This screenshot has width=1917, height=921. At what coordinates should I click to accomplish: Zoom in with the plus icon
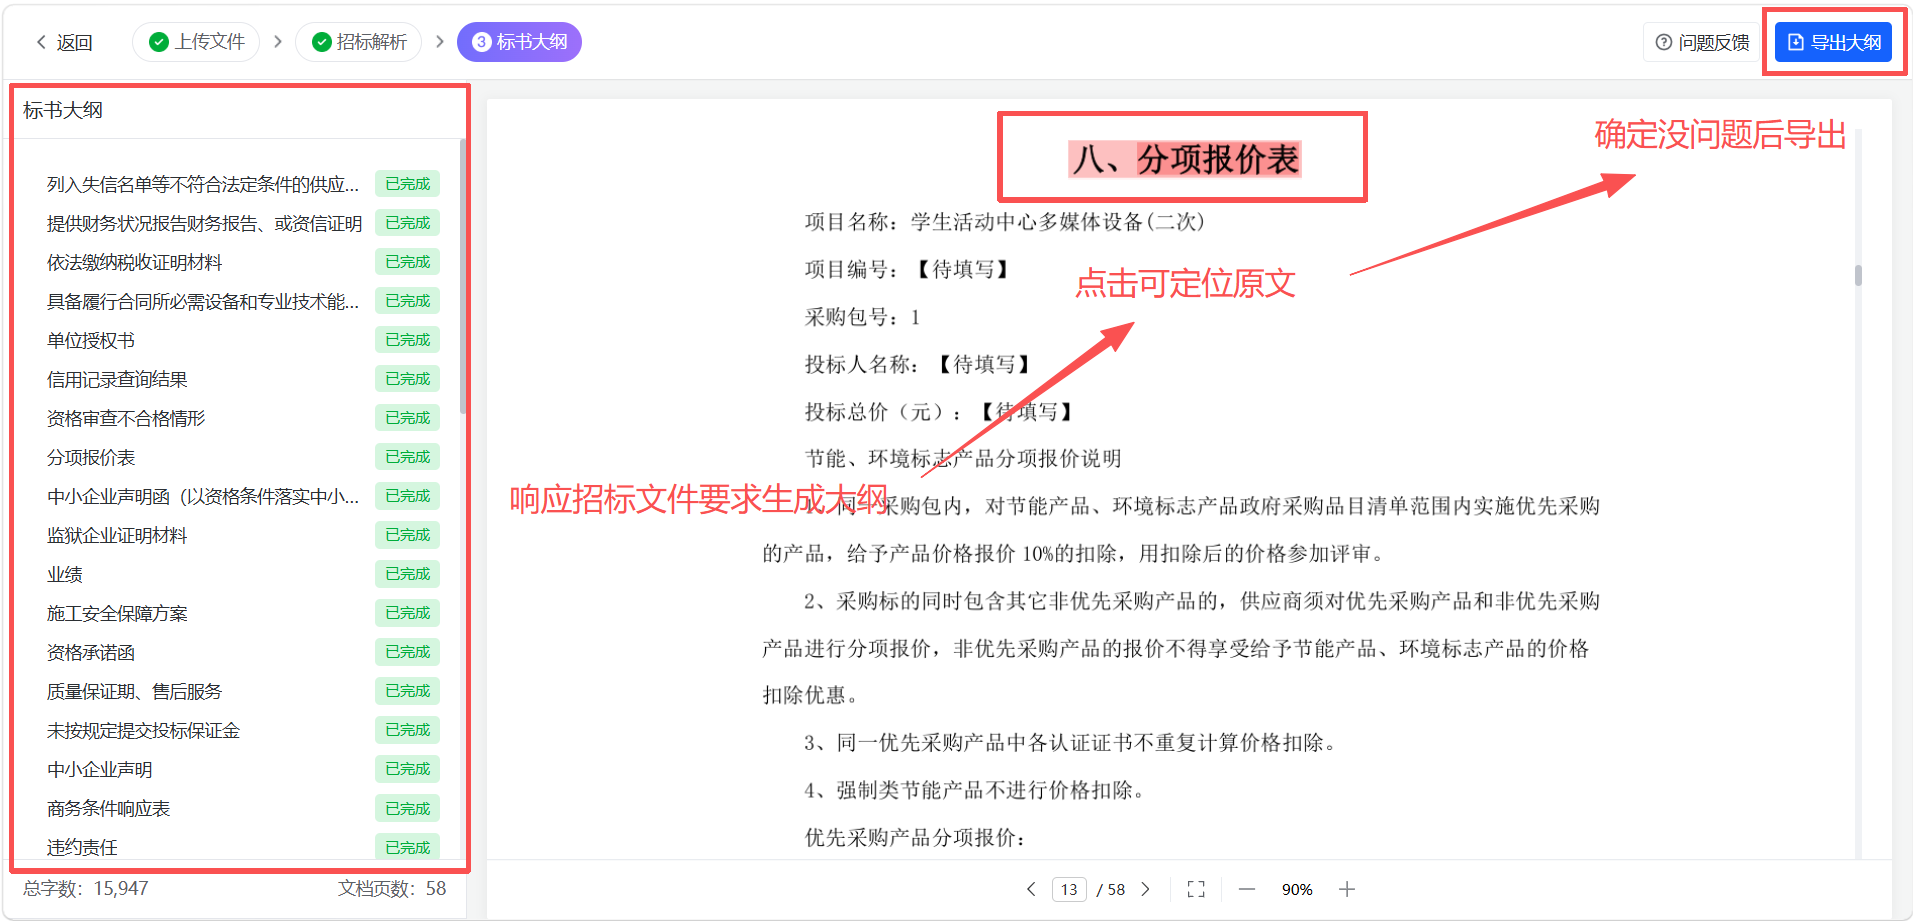(1347, 889)
